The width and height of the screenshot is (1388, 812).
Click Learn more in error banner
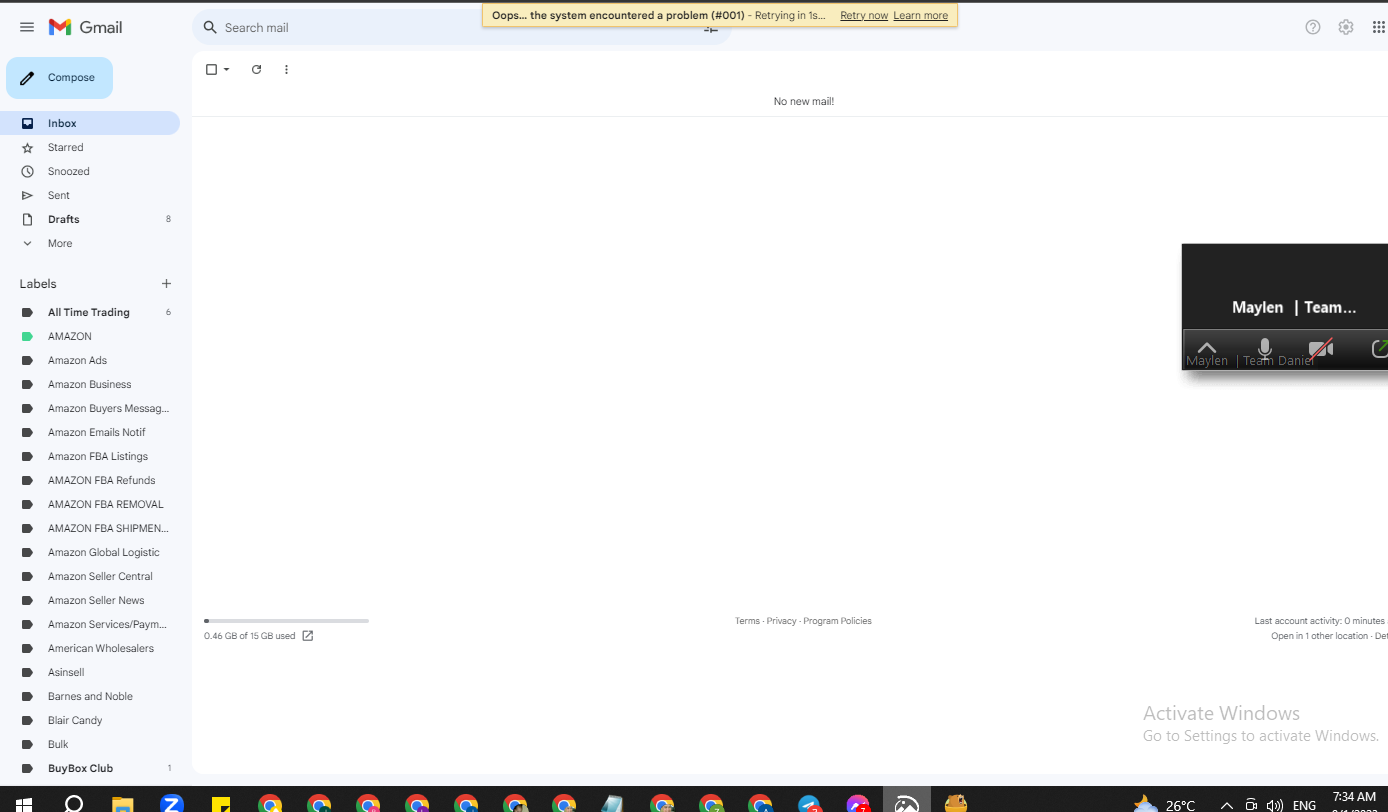(921, 16)
